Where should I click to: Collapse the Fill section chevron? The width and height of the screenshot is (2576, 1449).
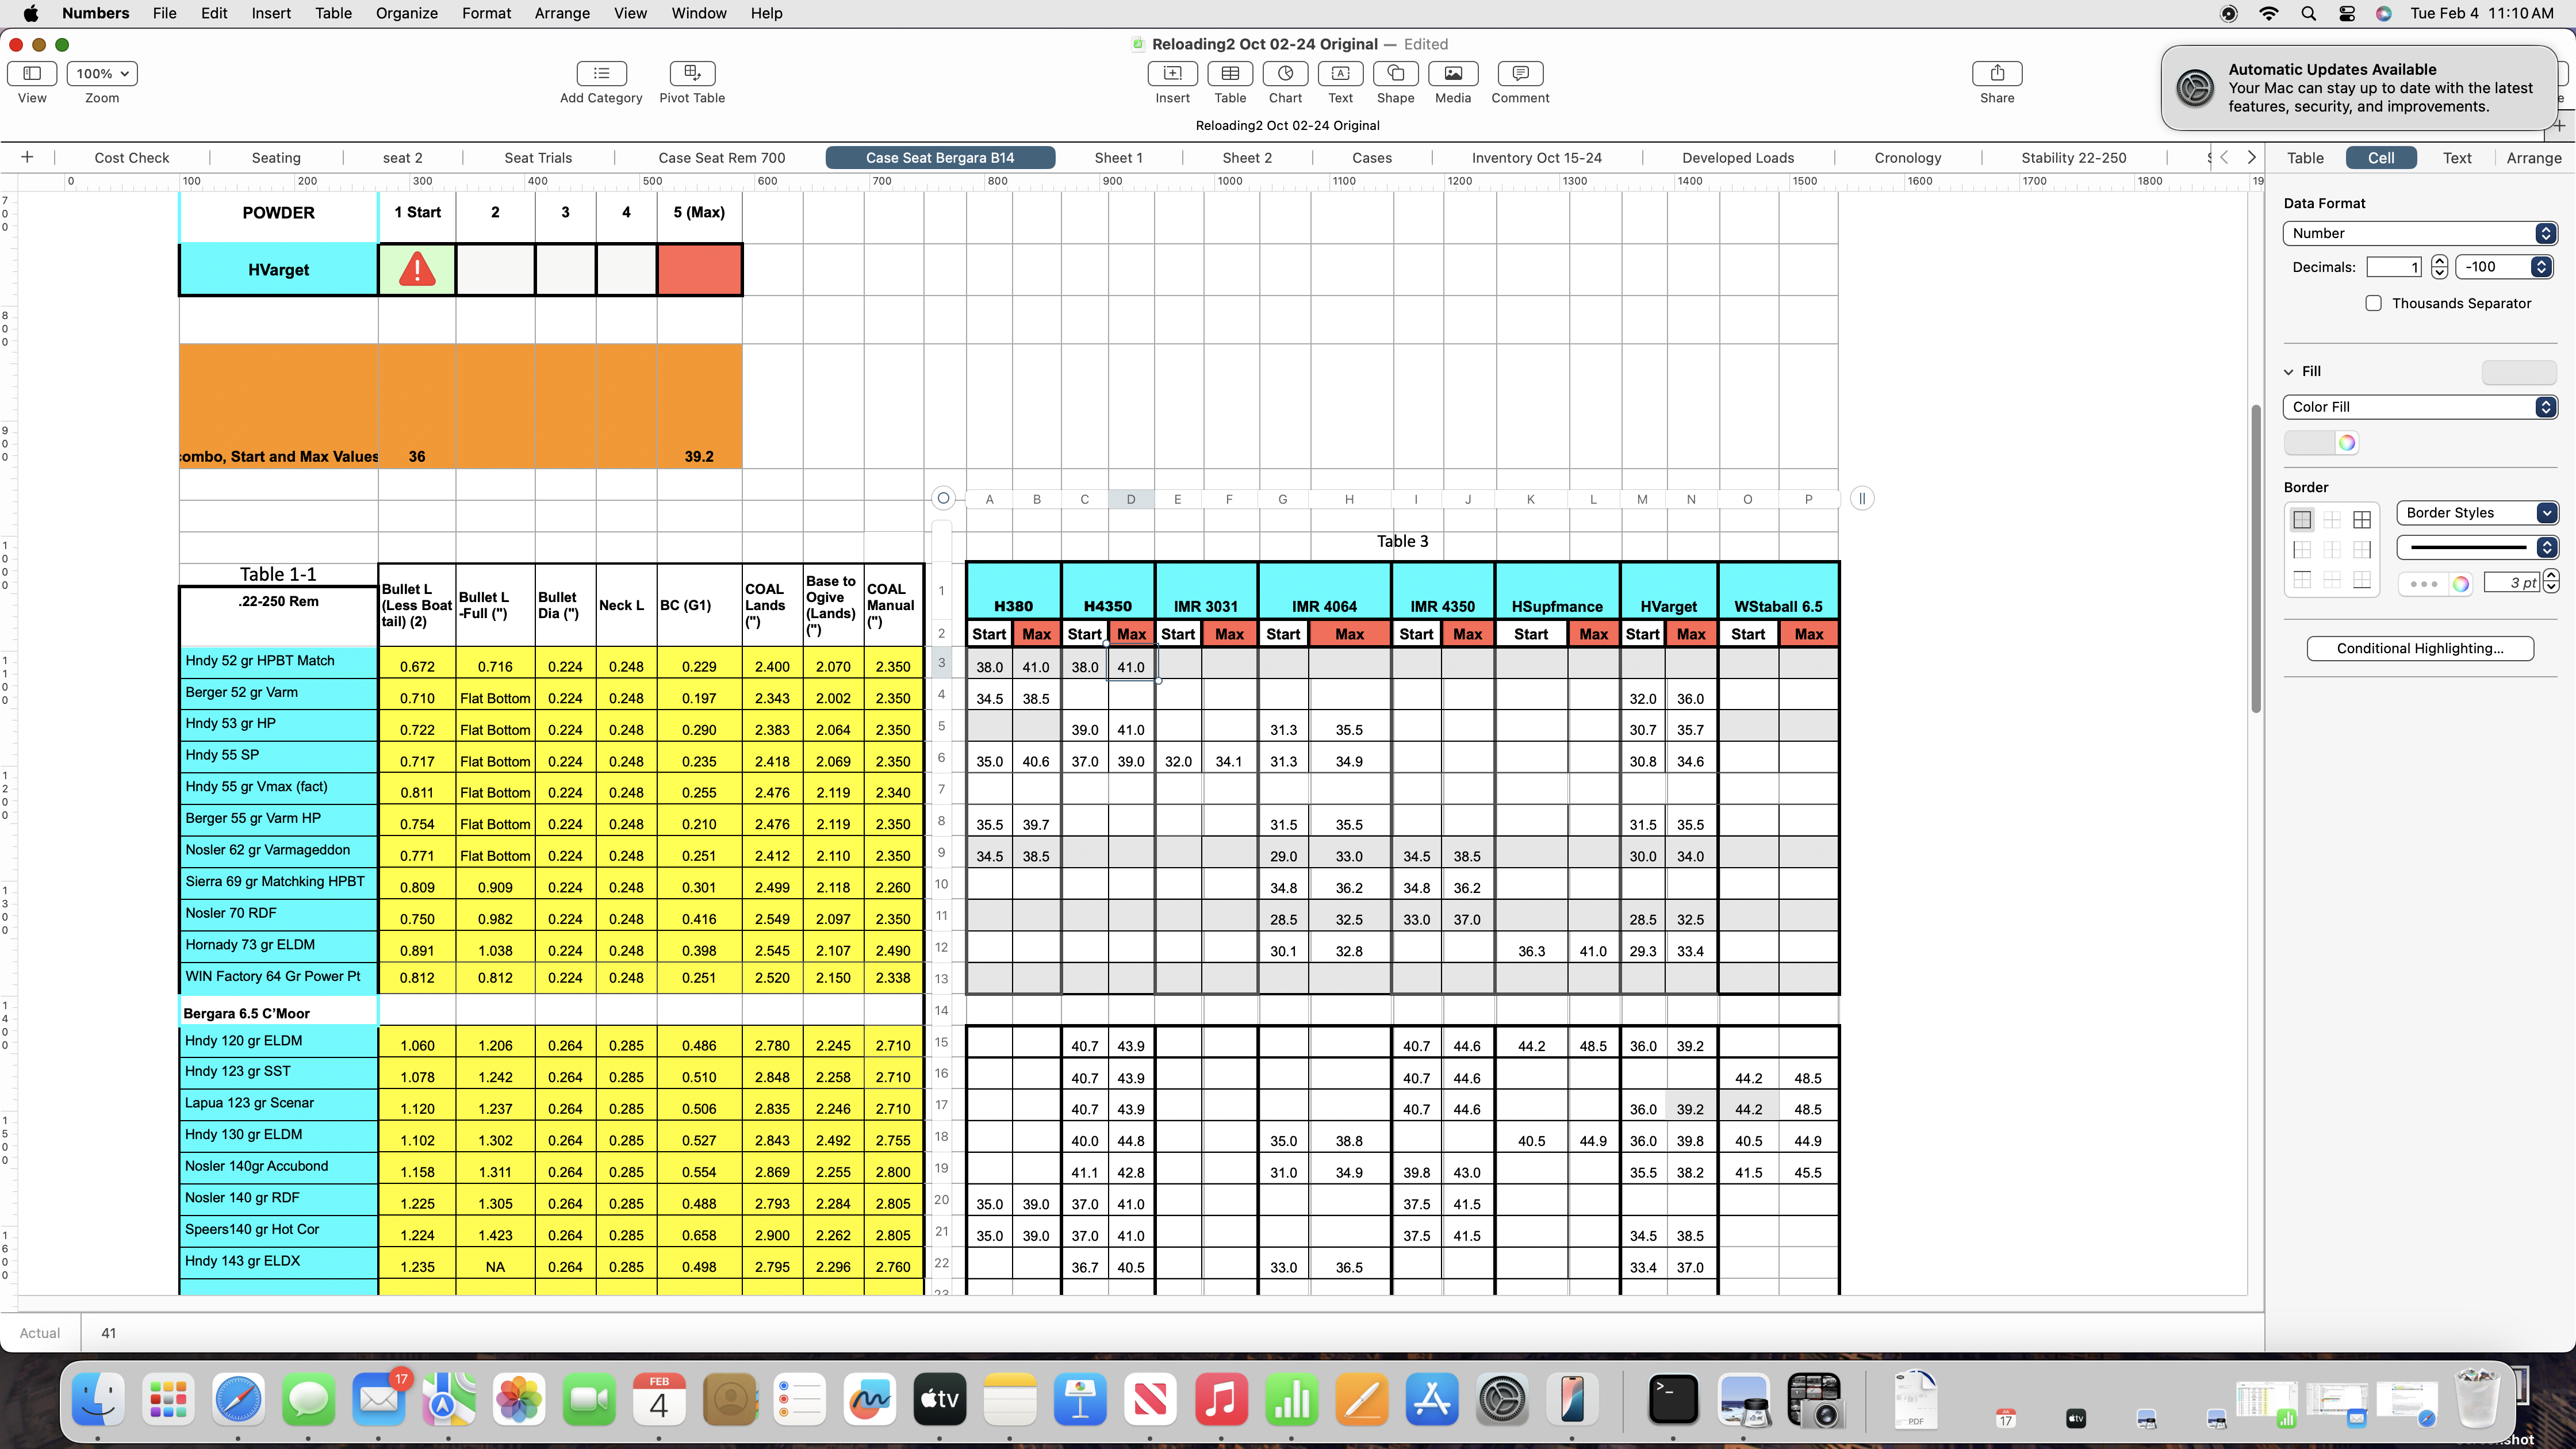point(2289,372)
